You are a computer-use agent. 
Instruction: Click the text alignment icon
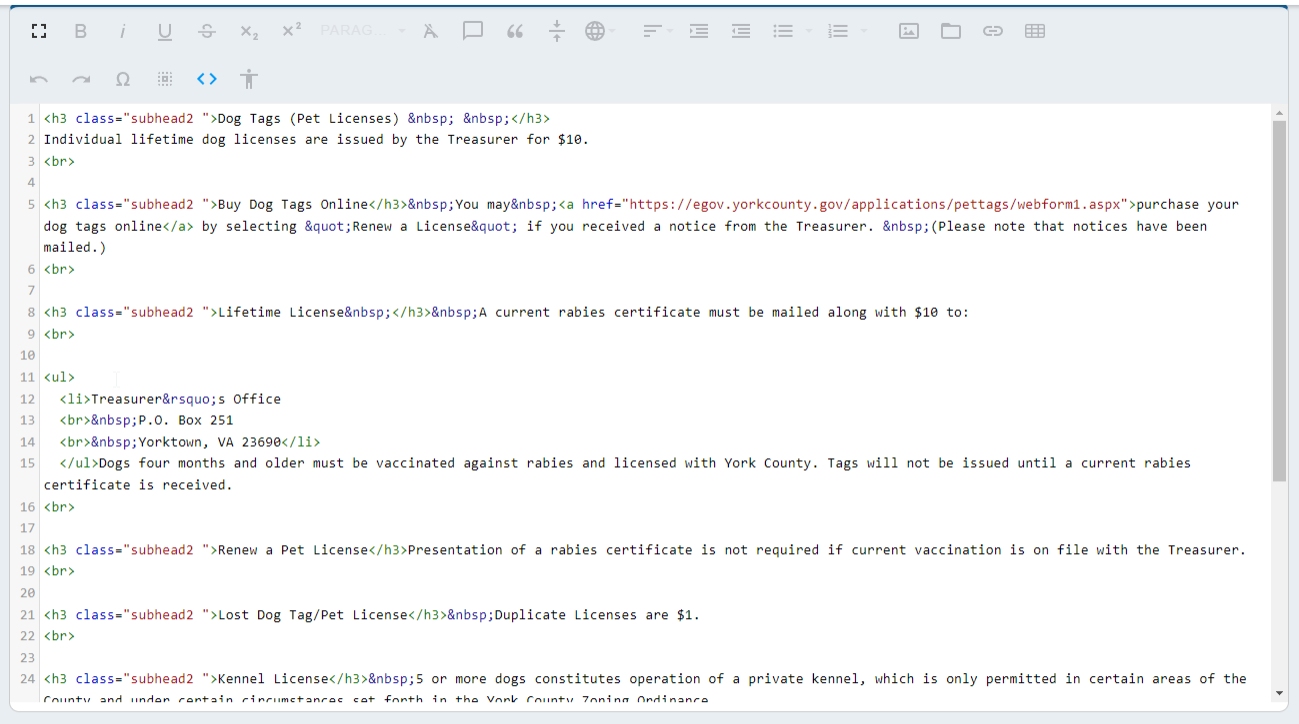(x=652, y=31)
